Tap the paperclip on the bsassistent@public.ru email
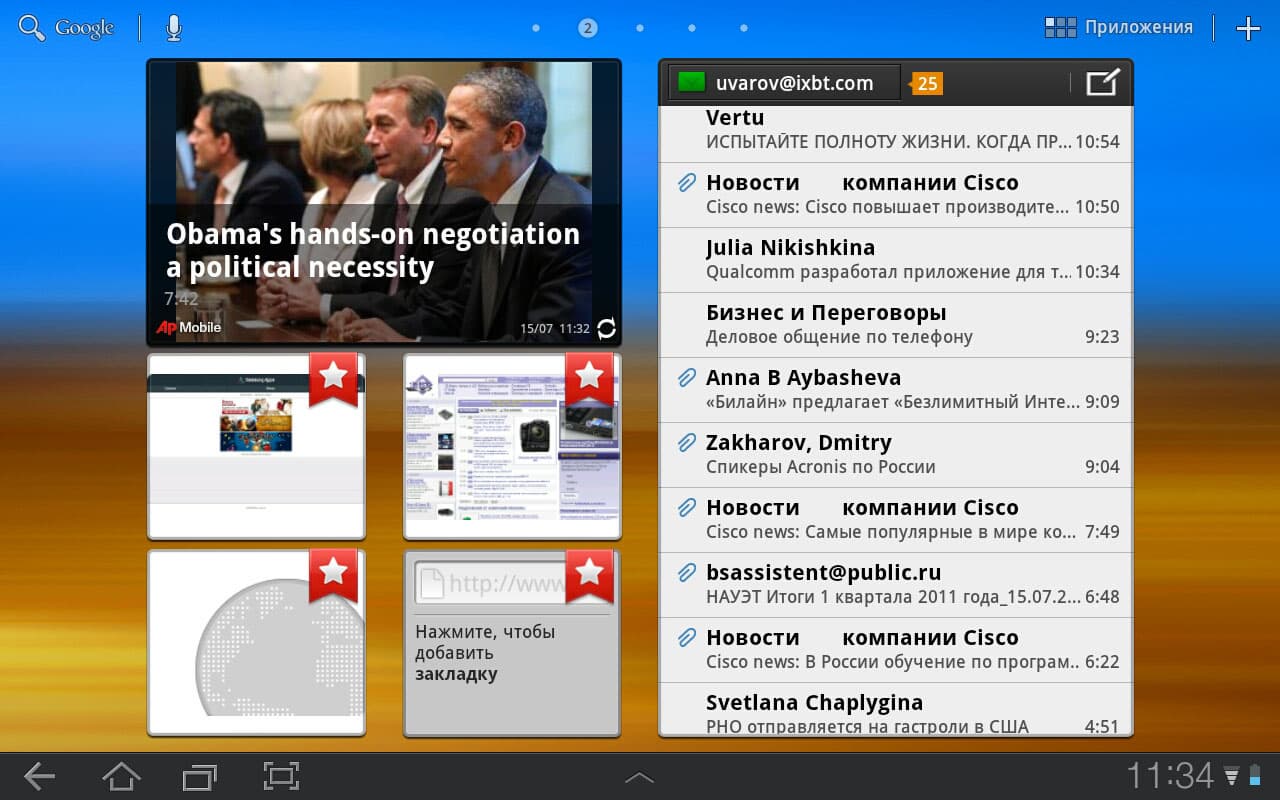Image resolution: width=1280 pixels, height=800 pixels. pos(686,572)
